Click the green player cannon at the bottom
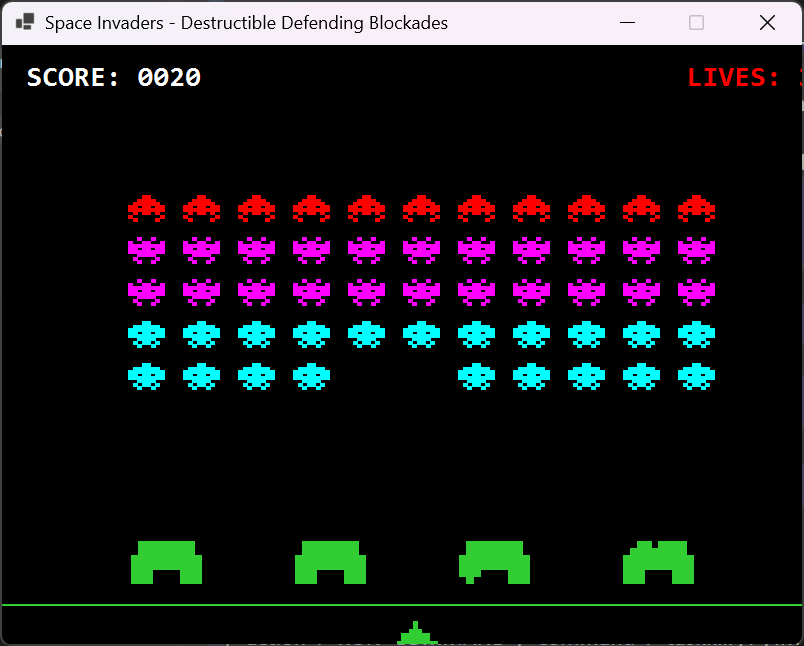The image size is (804, 646). coord(416,633)
